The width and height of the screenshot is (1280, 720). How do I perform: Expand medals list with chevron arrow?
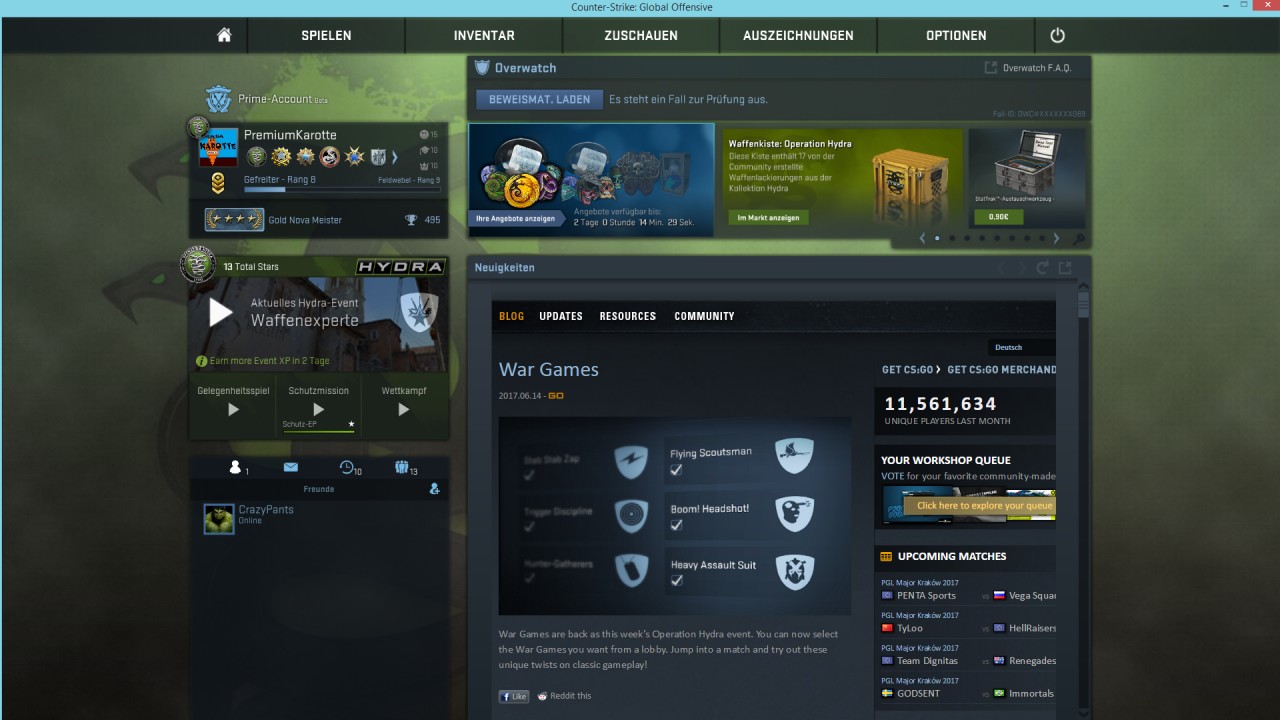pyautogui.click(x=394, y=157)
